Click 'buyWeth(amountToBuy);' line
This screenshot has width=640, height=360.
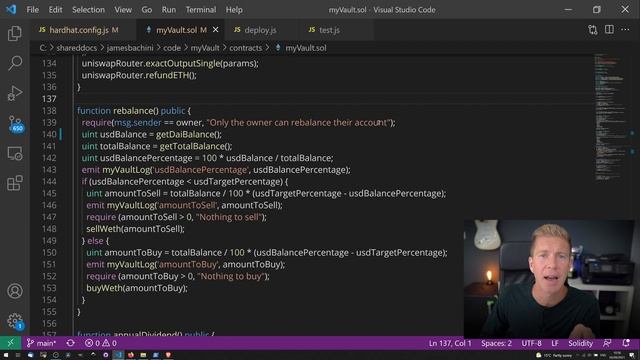(x=137, y=288)
